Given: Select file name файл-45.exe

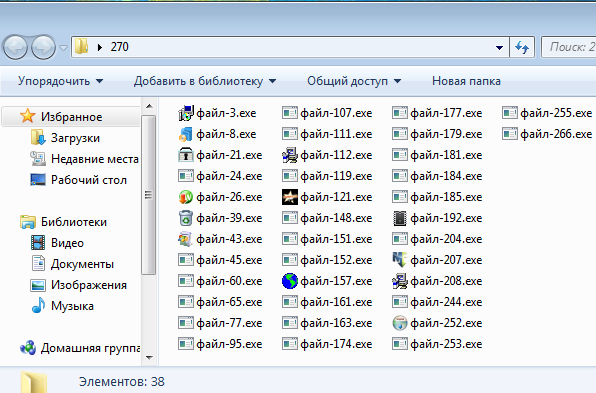Looking at the screenshot, I should tap(229, 260).
